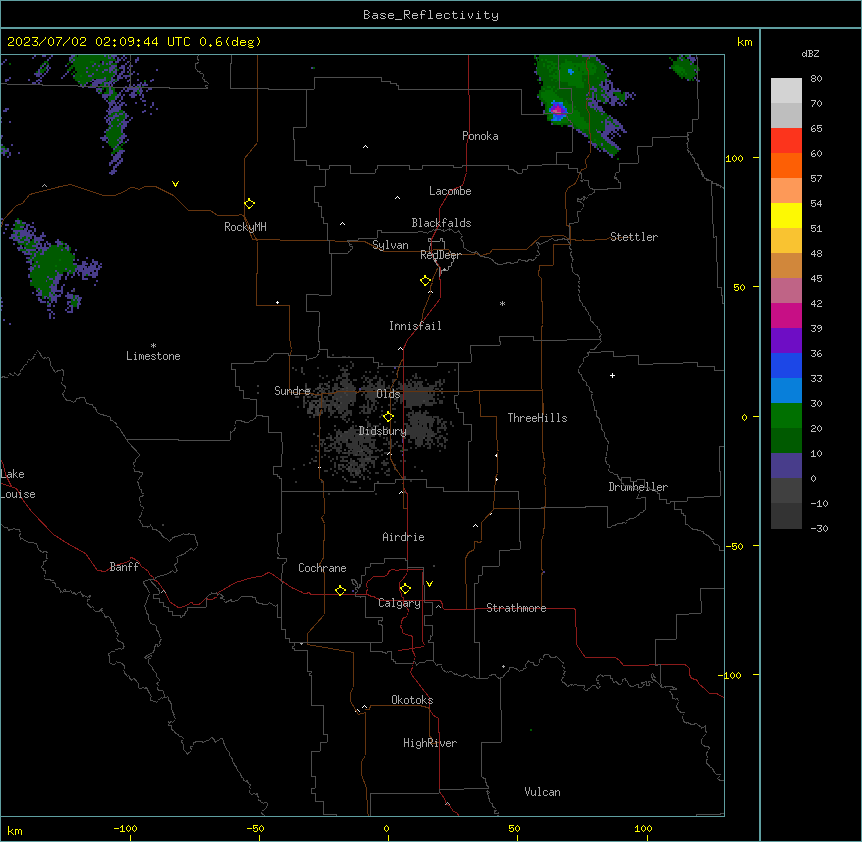Click the Blackfalds town label

tap(441, 223)
